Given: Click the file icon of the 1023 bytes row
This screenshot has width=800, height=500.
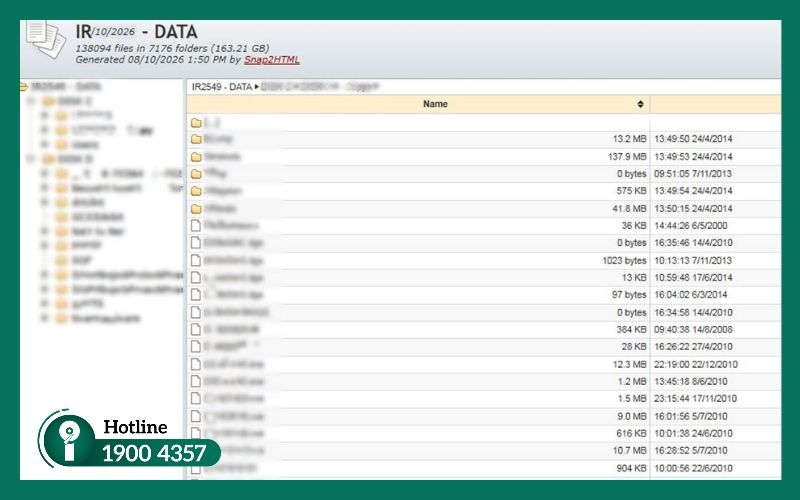Looking at the screenshot, I should click(x=195, y=260).
